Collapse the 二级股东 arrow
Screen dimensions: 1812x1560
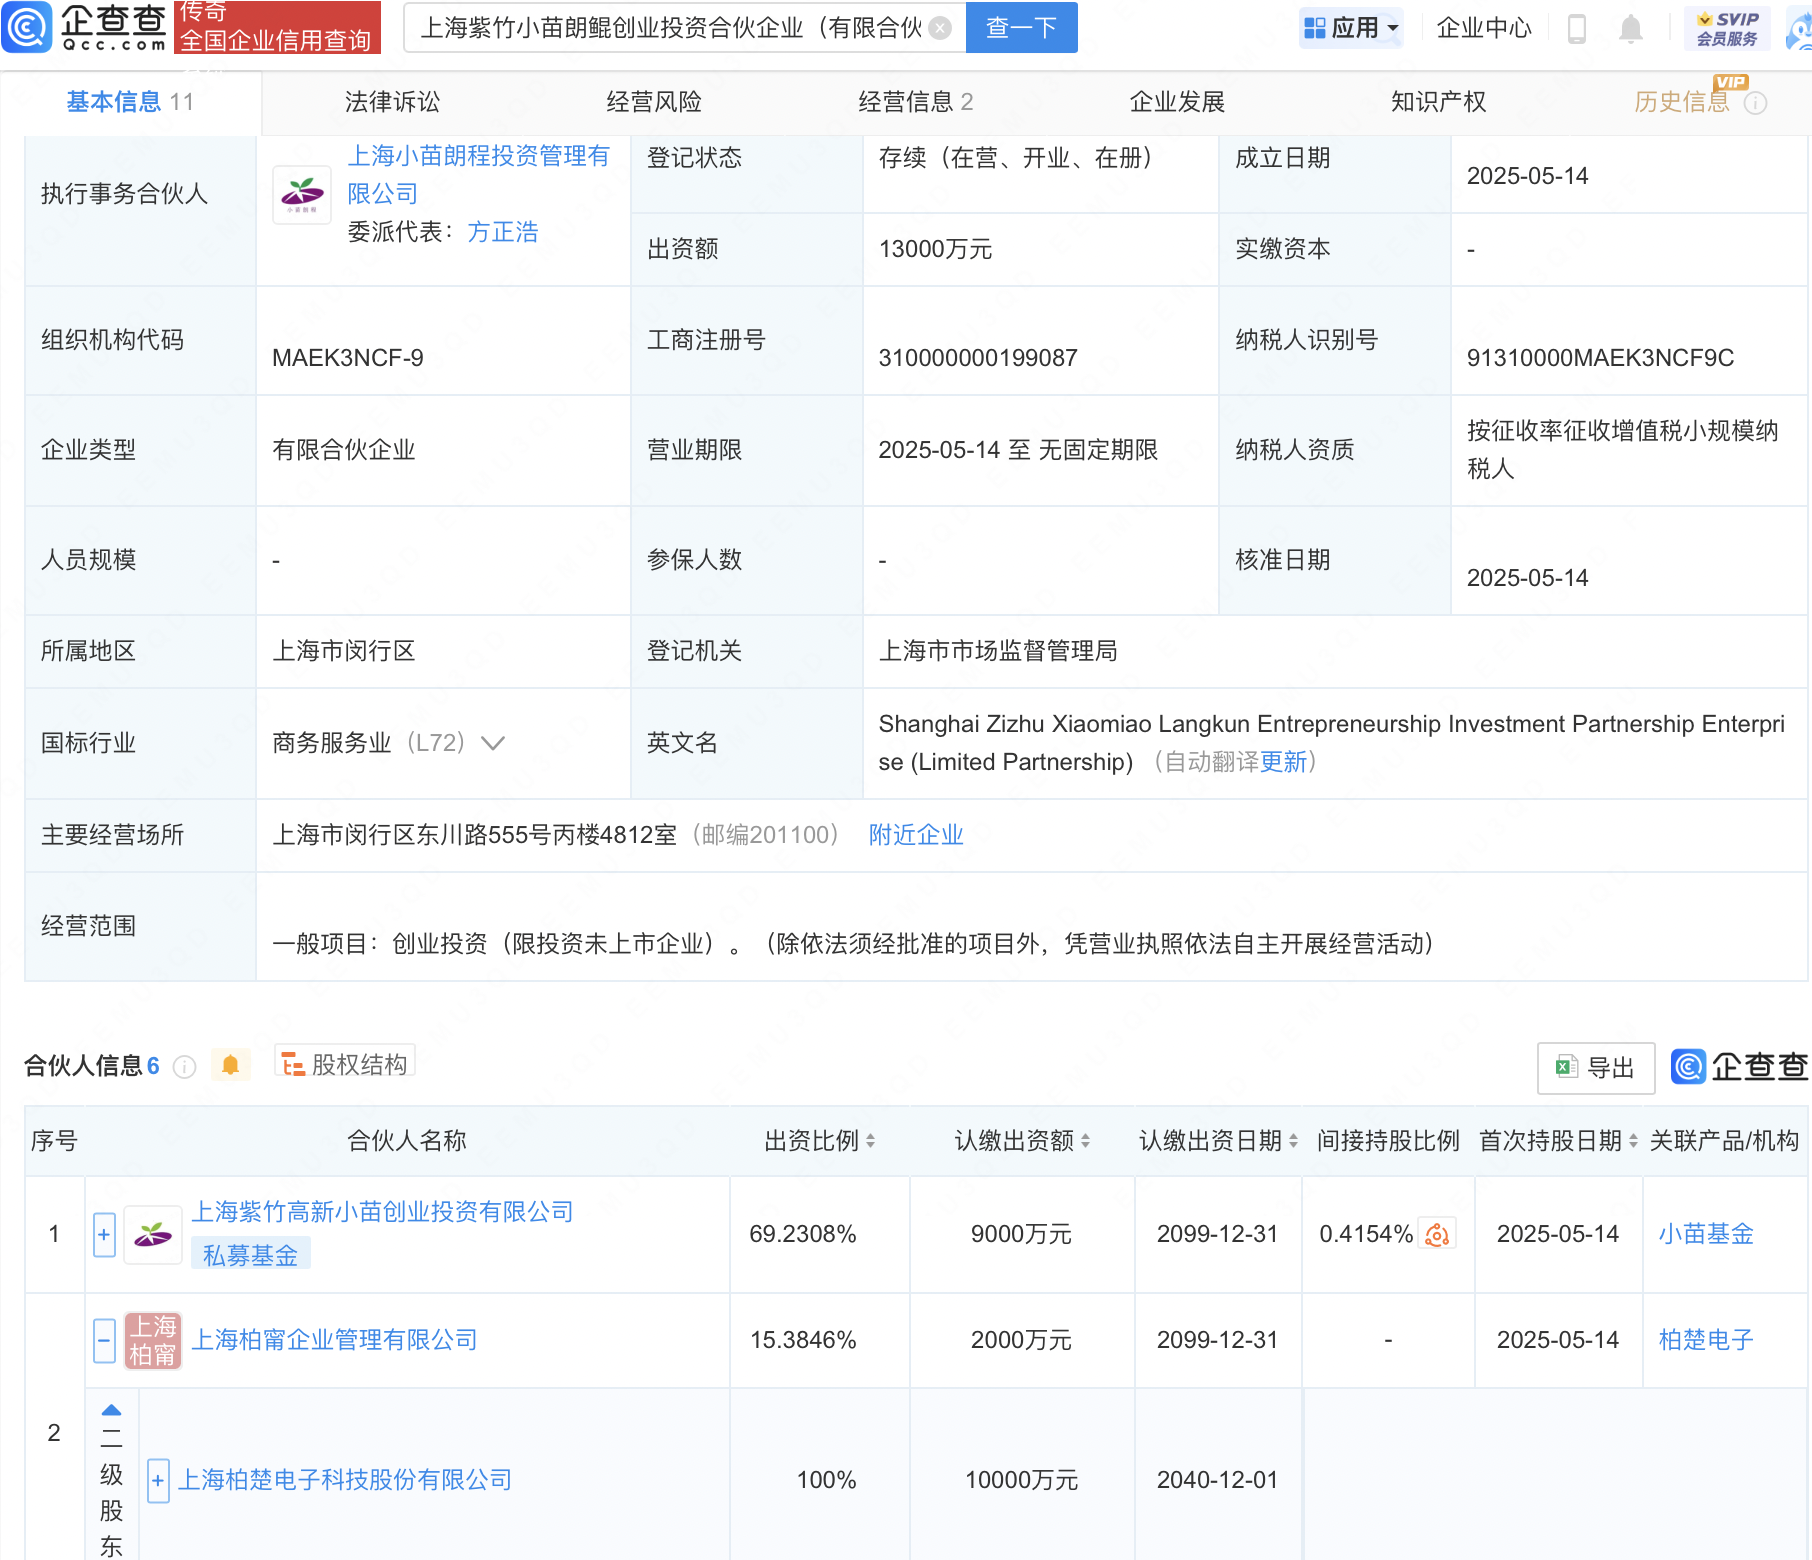pyautogui.click(x=111, y=1411)
